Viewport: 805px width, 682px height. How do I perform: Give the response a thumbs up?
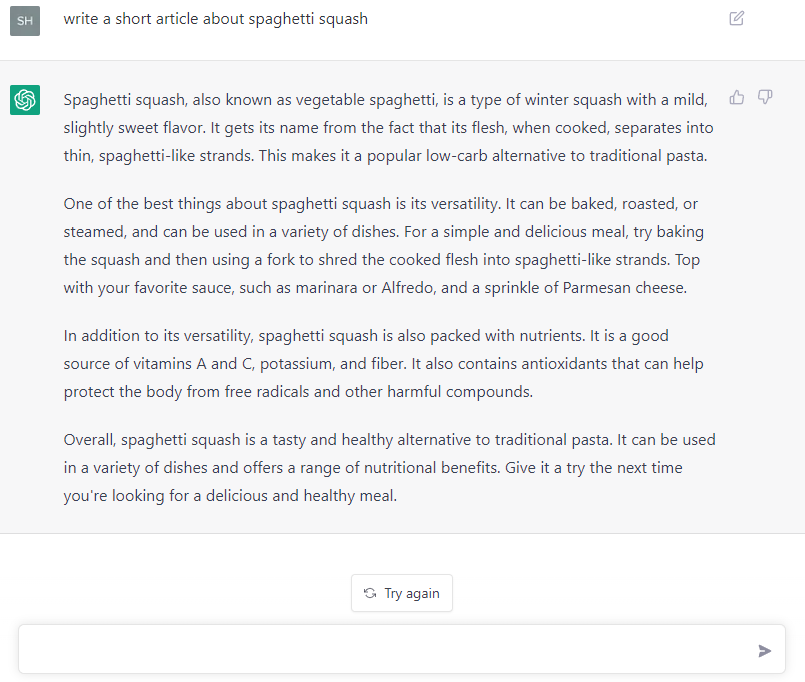[737, 97]
